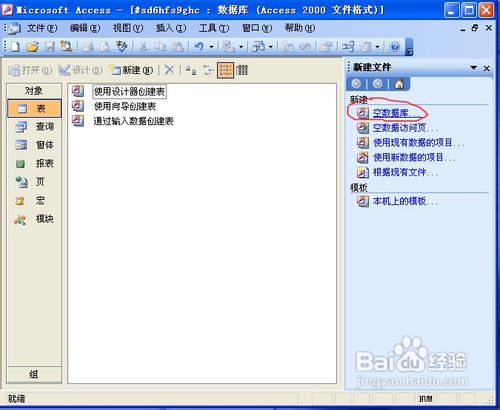Click the Forward arrow in task pane
The height and width of the screenshot is (410, 500).
pos(377,84)
